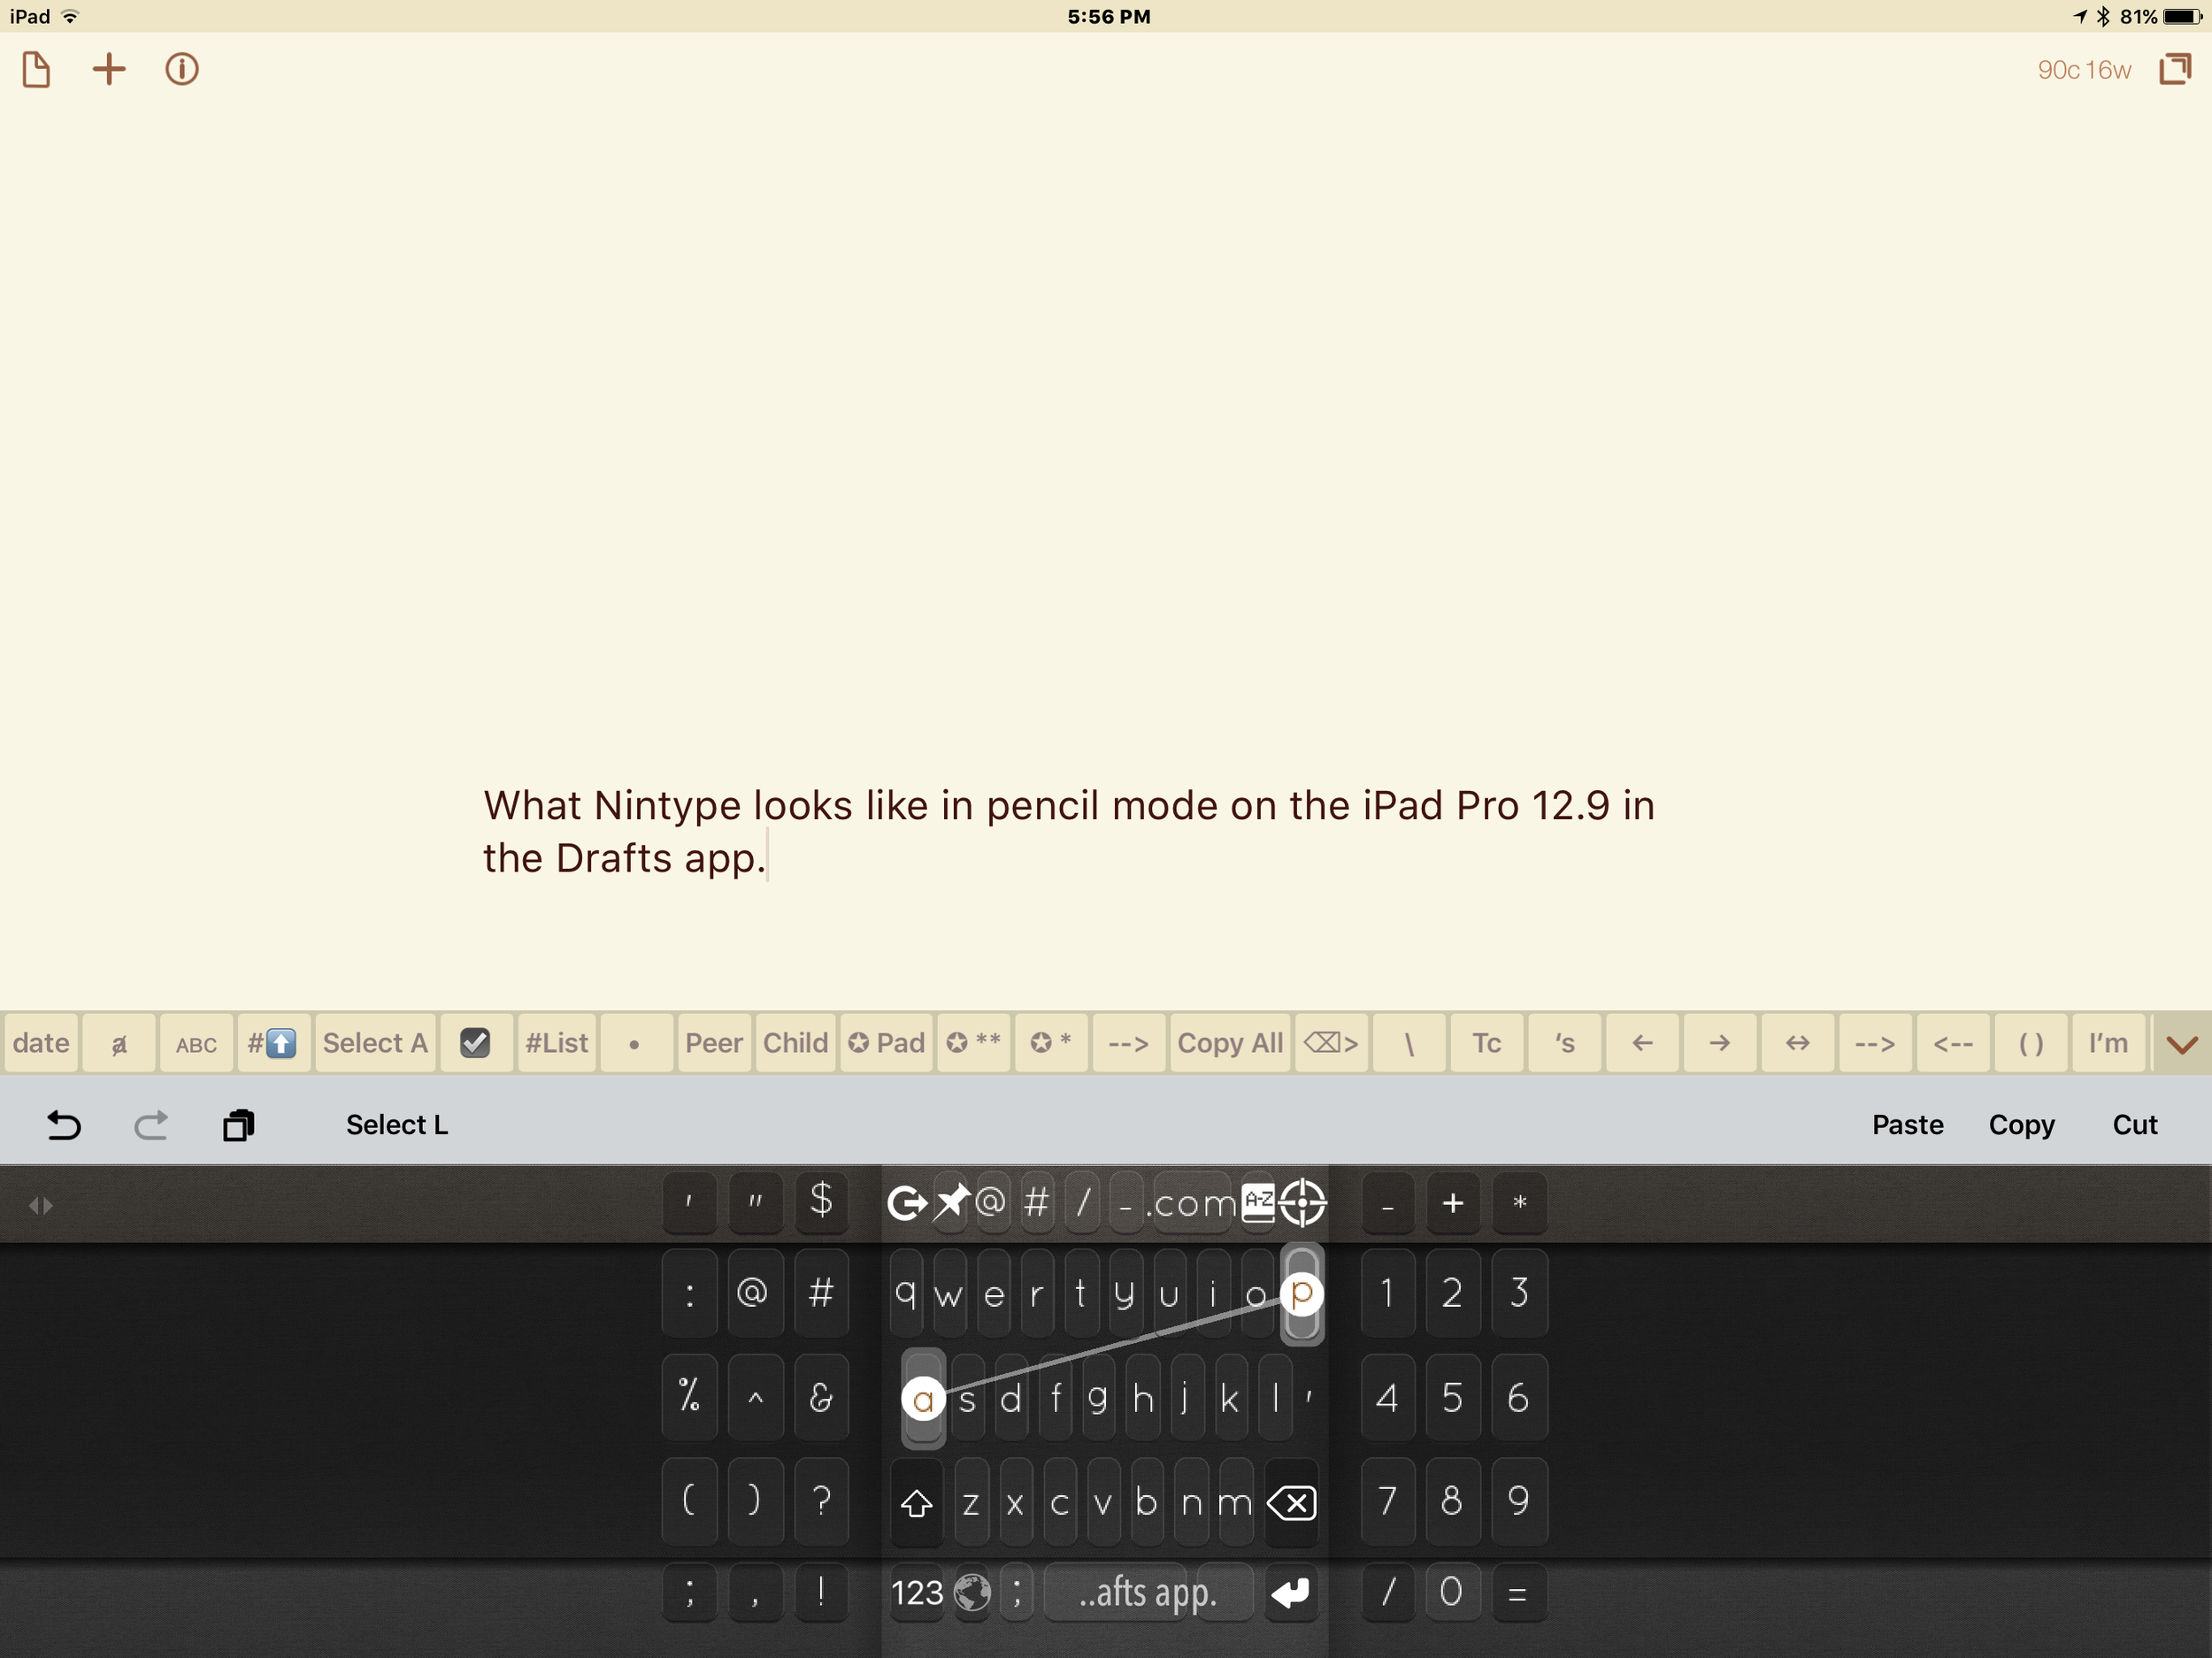Image resolution: width=2212 pixels, height=1658 pixels.
Task: Collapse extended key row with chevron
Action: (x=2182, y=1044)
